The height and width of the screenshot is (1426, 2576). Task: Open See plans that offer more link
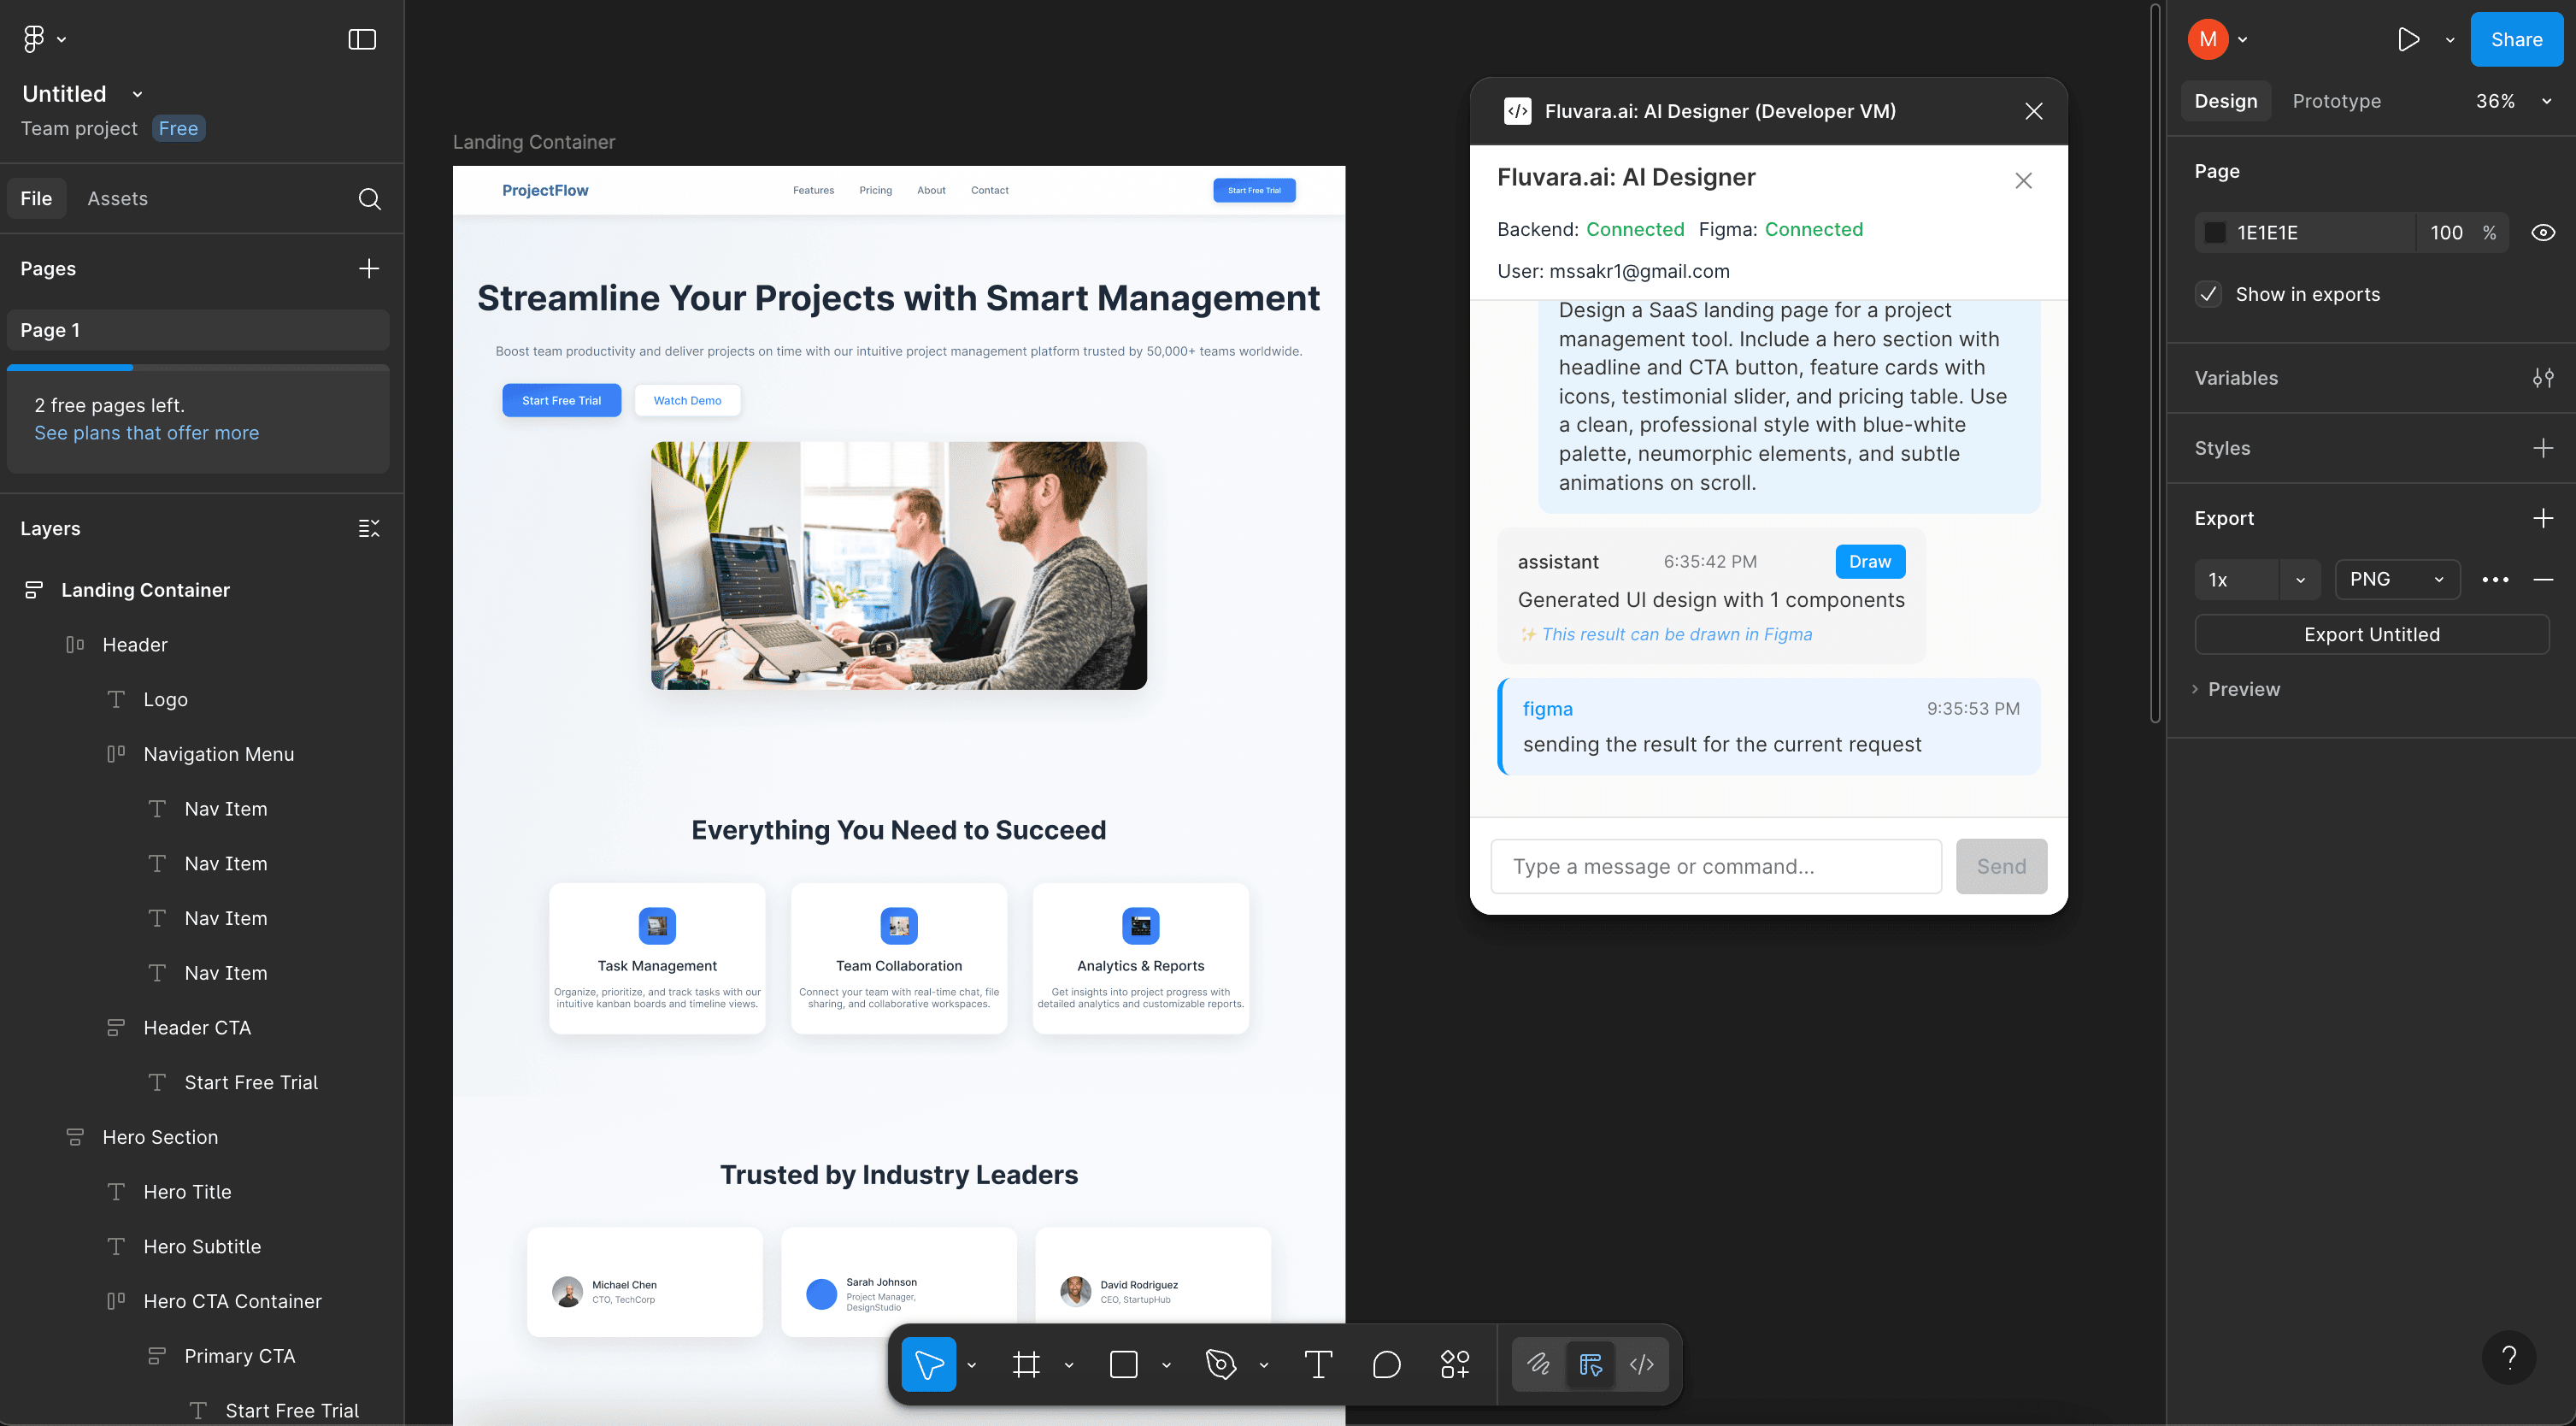coord(146,432)
